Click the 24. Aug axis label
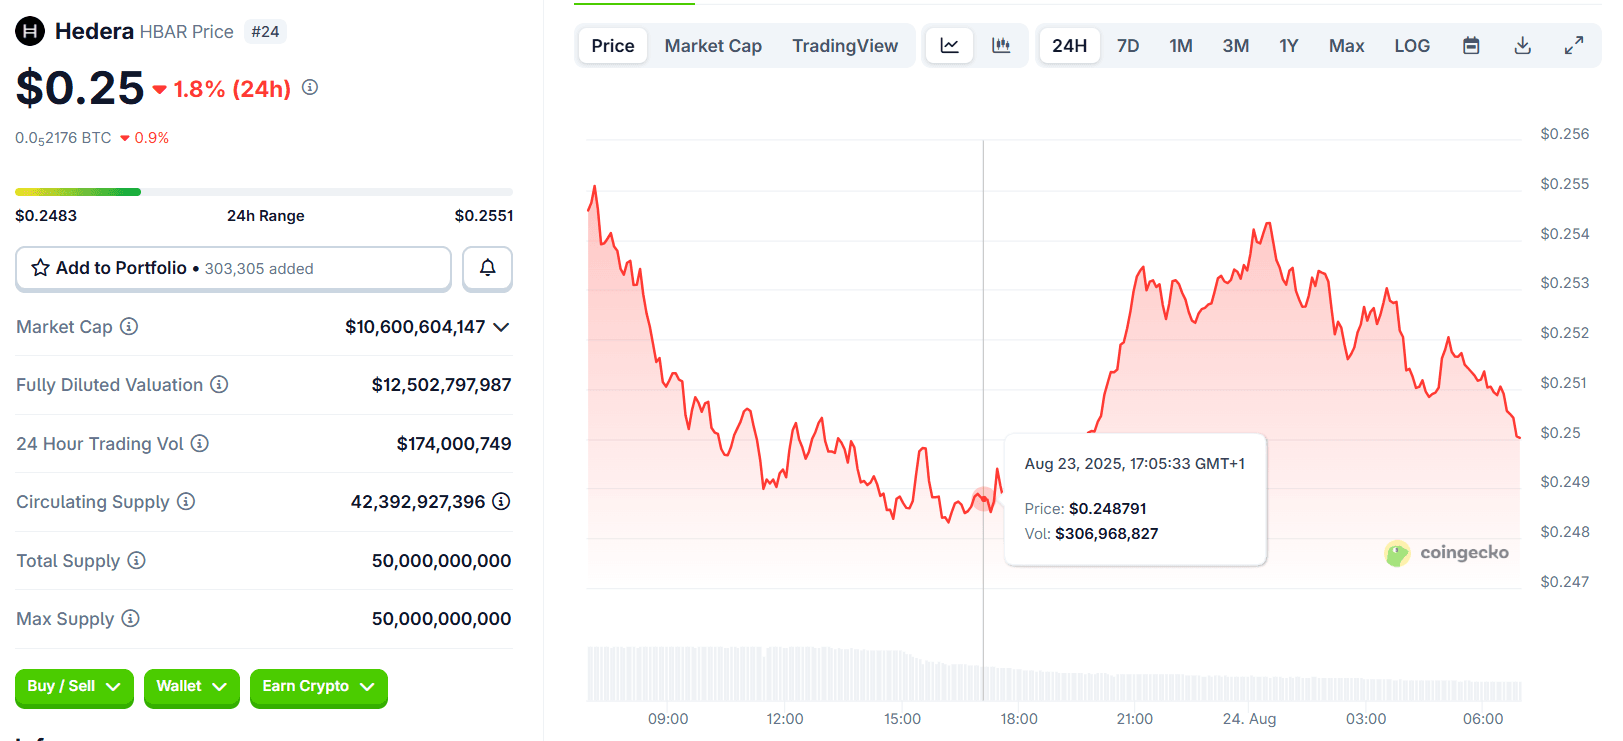 pos(1249,719)
